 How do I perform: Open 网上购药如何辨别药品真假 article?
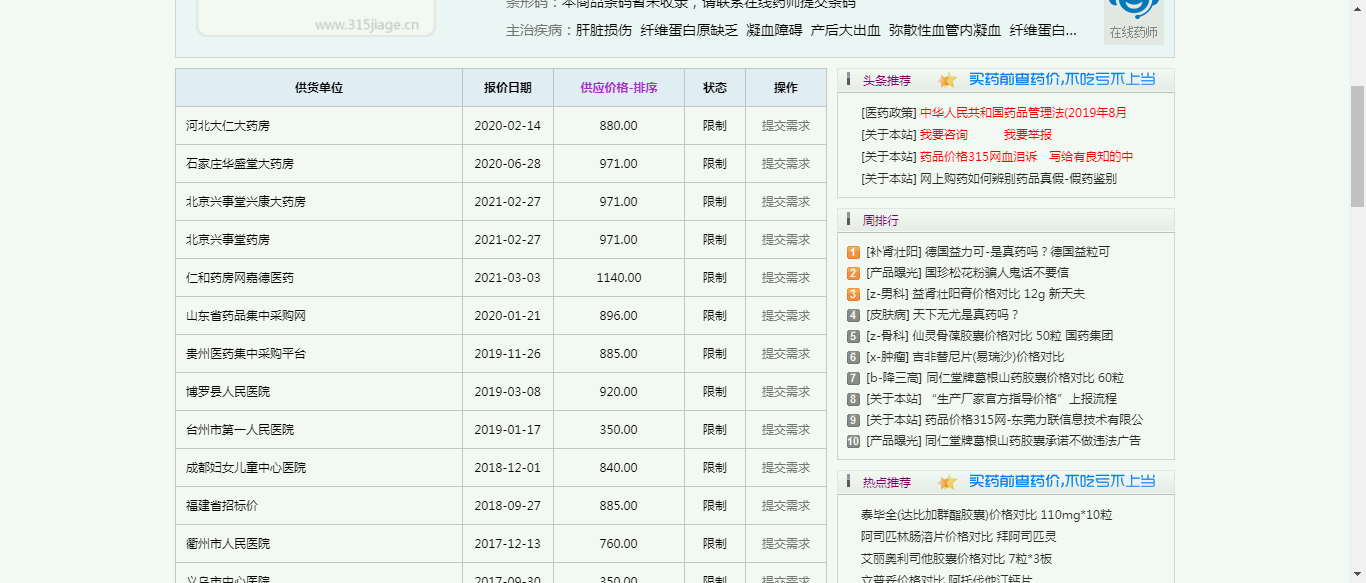pos(1018,179)
